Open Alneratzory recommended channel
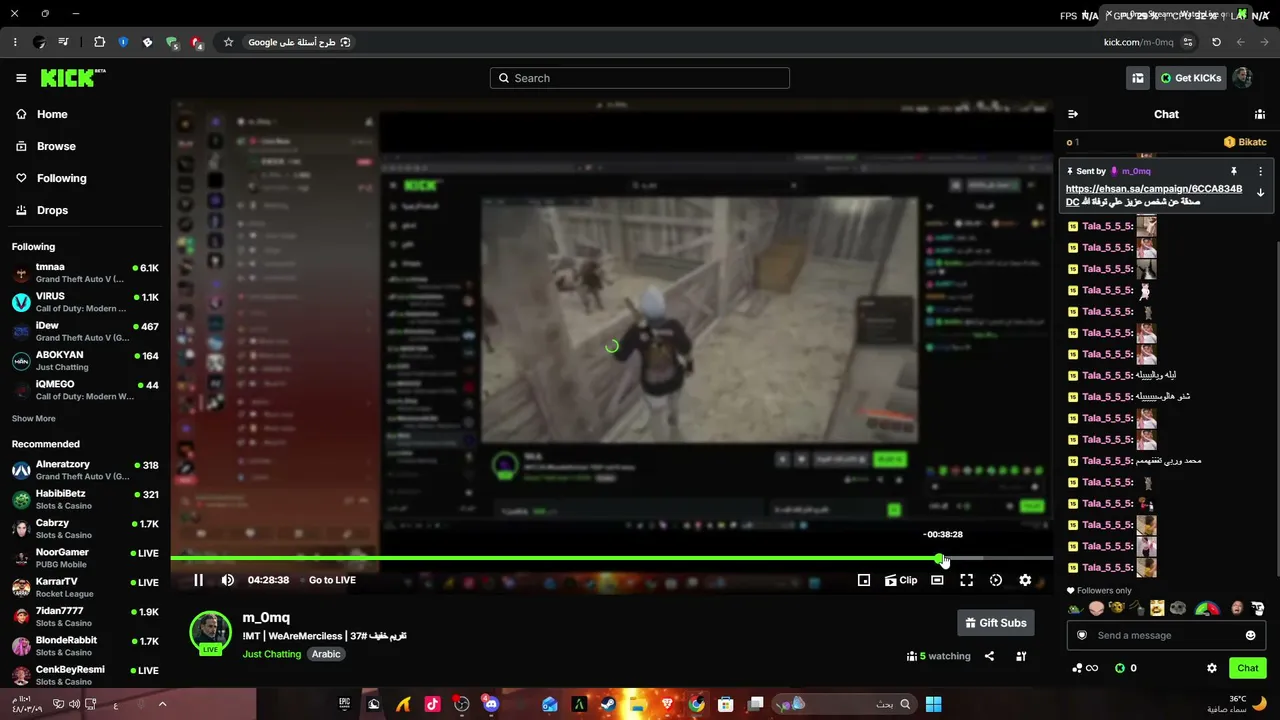Viewport: 1280px width, 720px height. [x=85, y=470]
